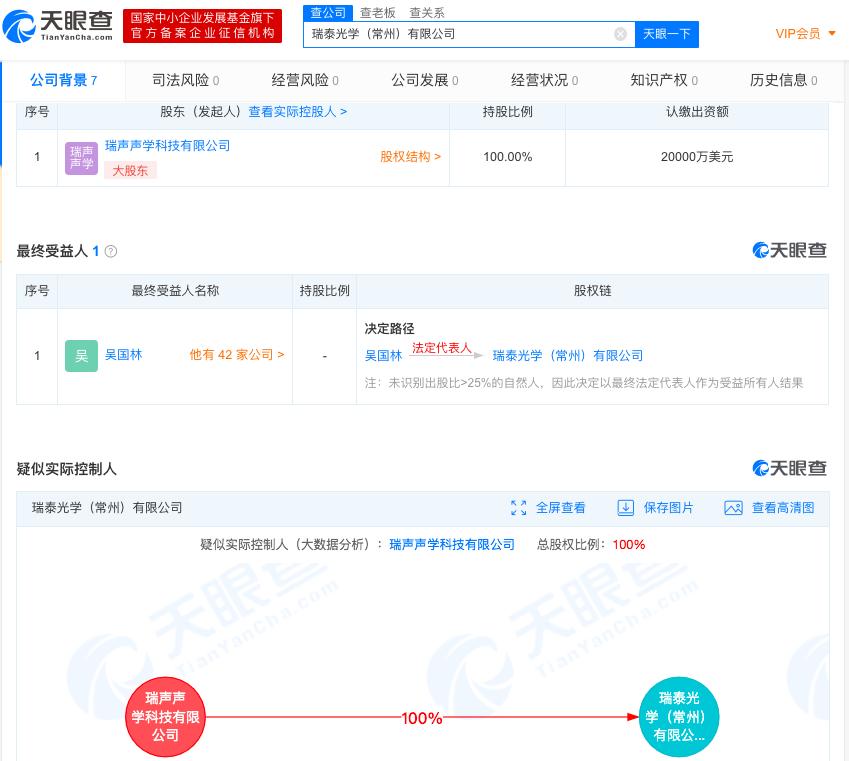Viewport: 849px width, 761px height.
Task: Click the 20000万美元 capital cell
Action: tap(697, 157)
